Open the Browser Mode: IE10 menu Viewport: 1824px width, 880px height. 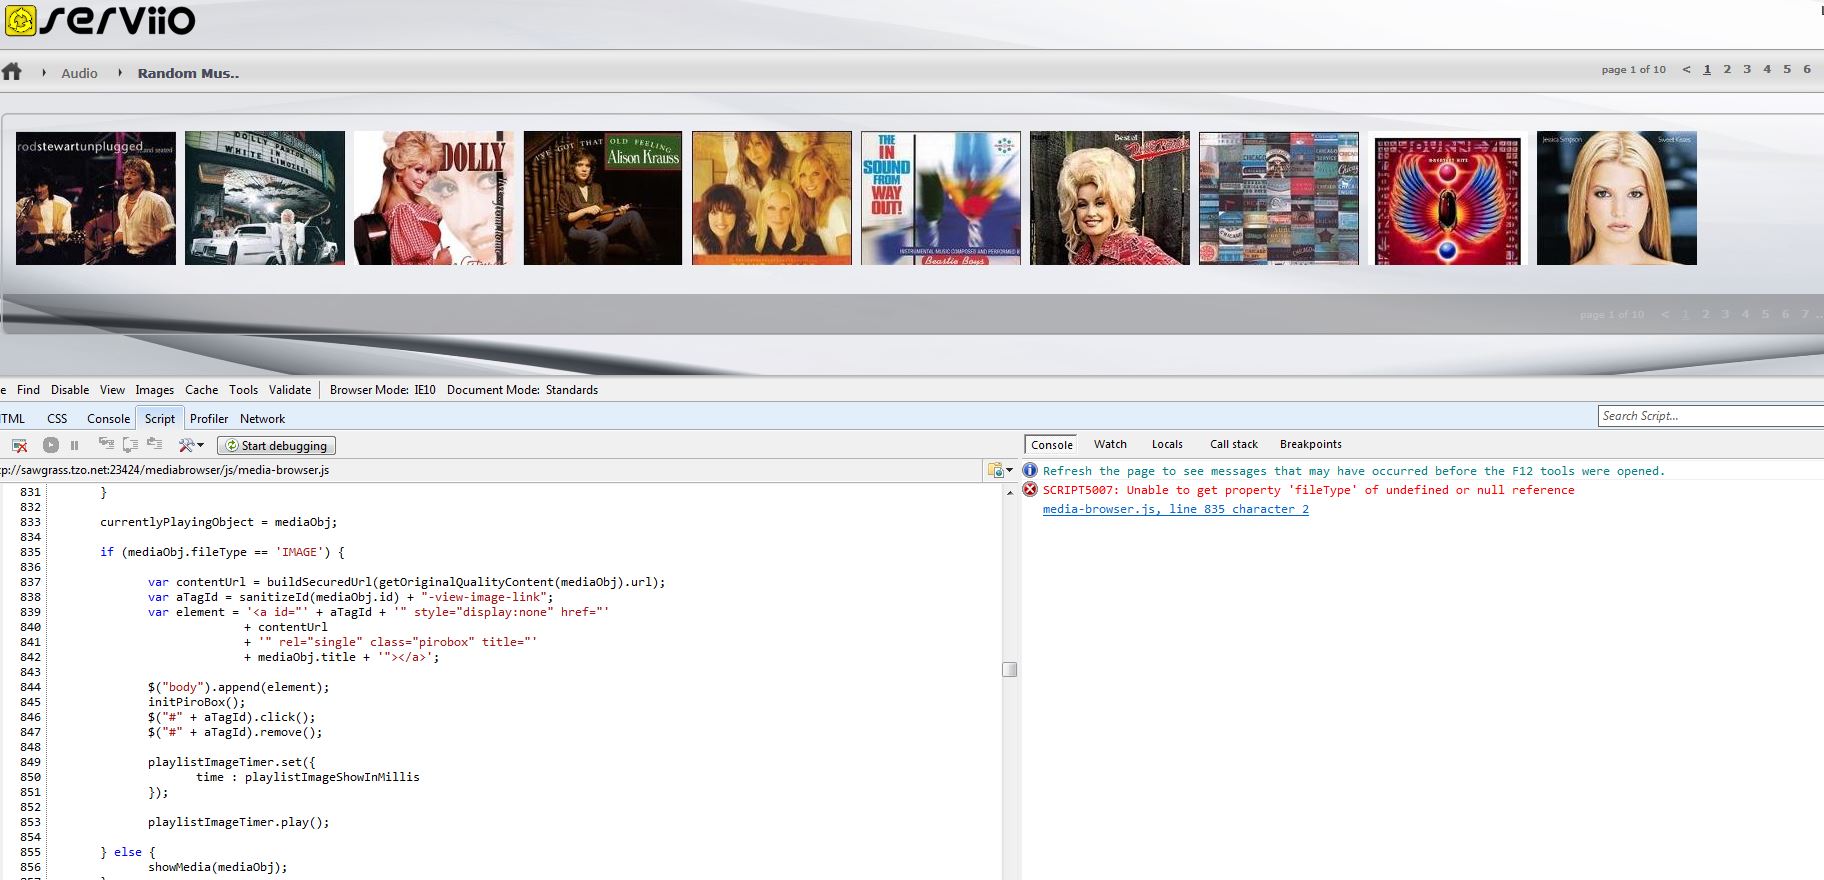[382, 390]
